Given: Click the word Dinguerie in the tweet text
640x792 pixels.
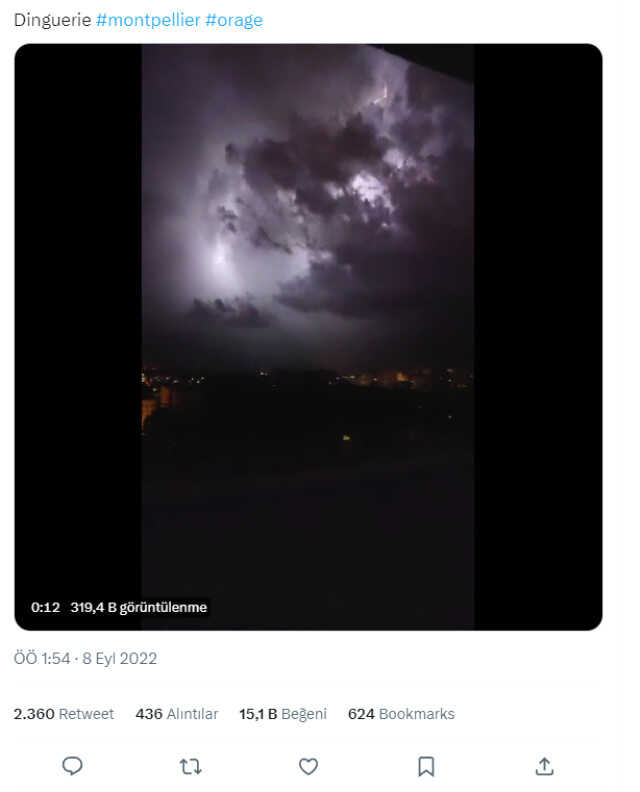Looking at the screenshot, I should 52,20.
